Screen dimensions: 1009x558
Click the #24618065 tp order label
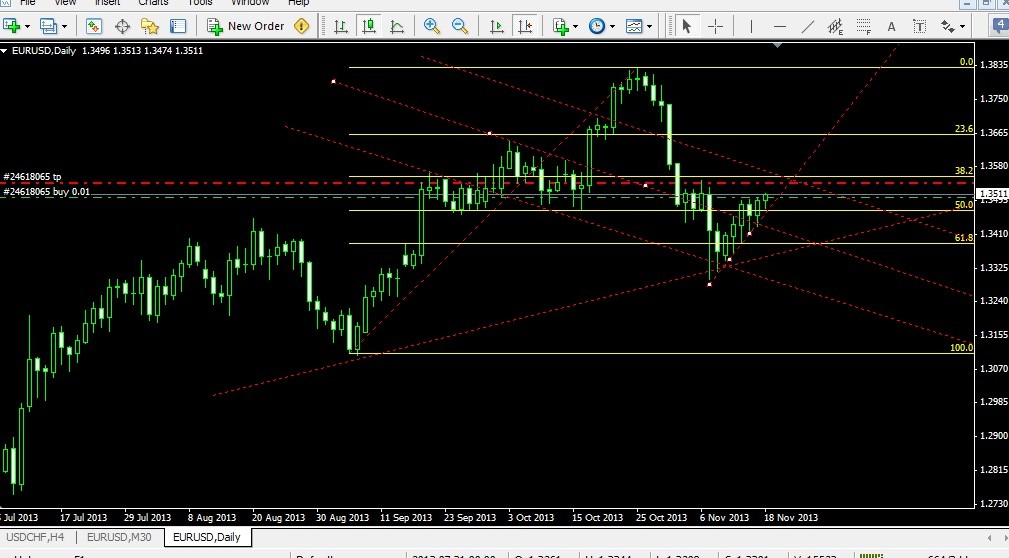click(32, 176)
